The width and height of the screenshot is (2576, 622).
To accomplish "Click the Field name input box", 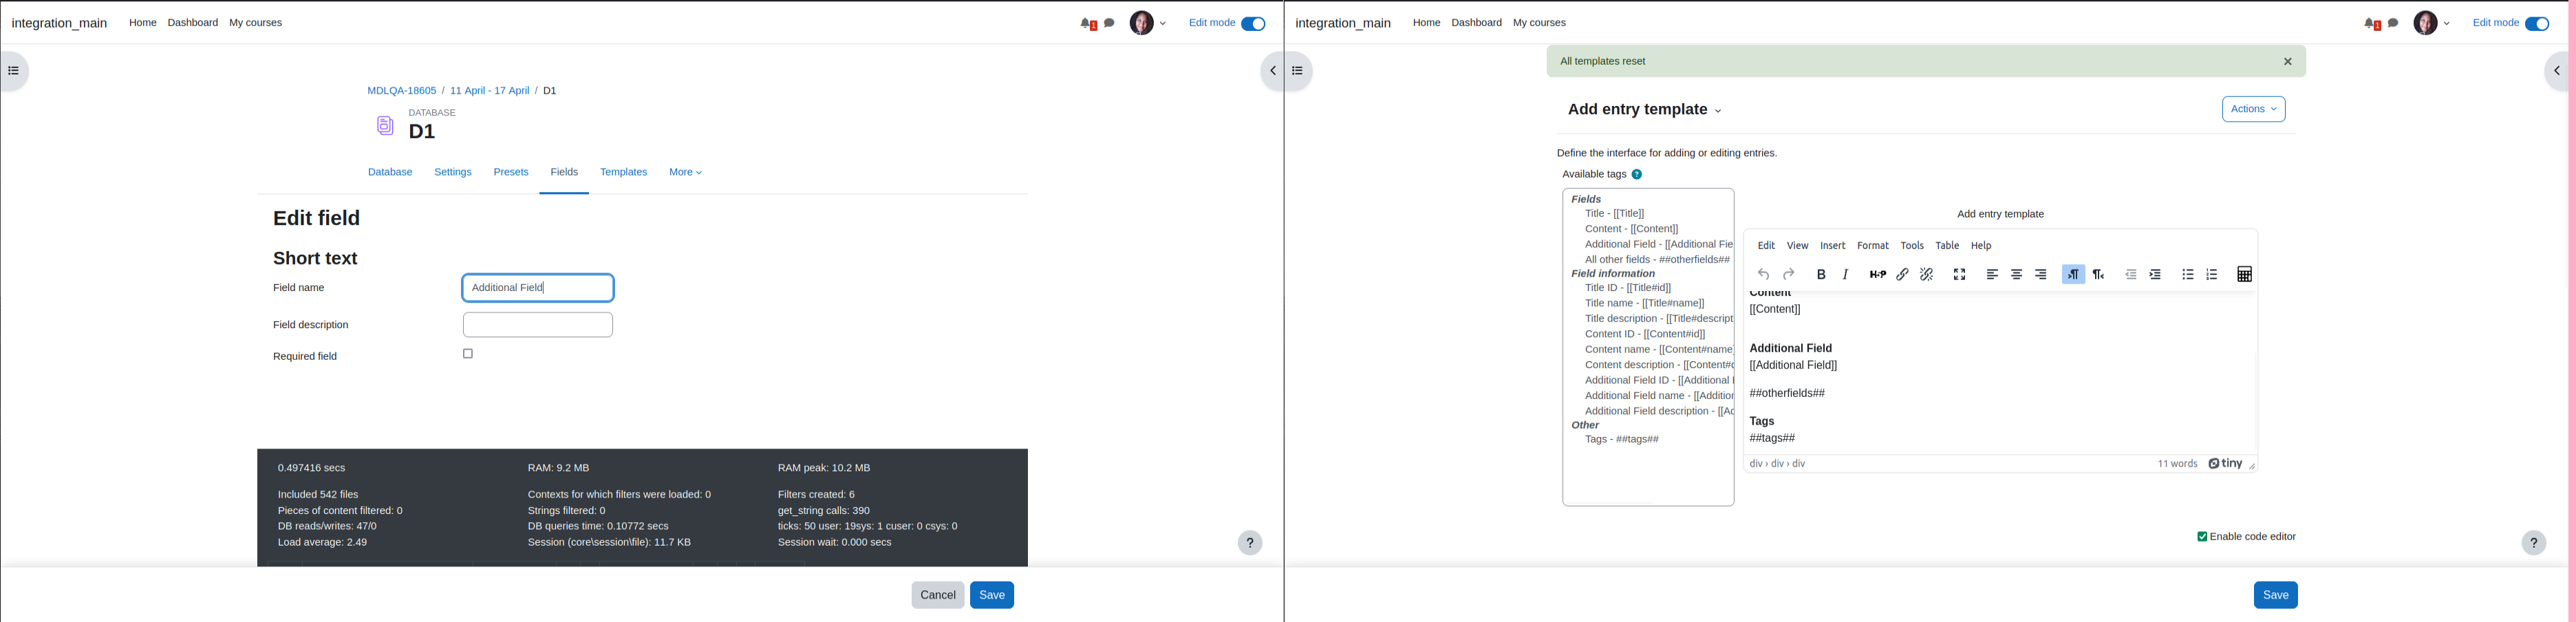I will coord(538,288).
